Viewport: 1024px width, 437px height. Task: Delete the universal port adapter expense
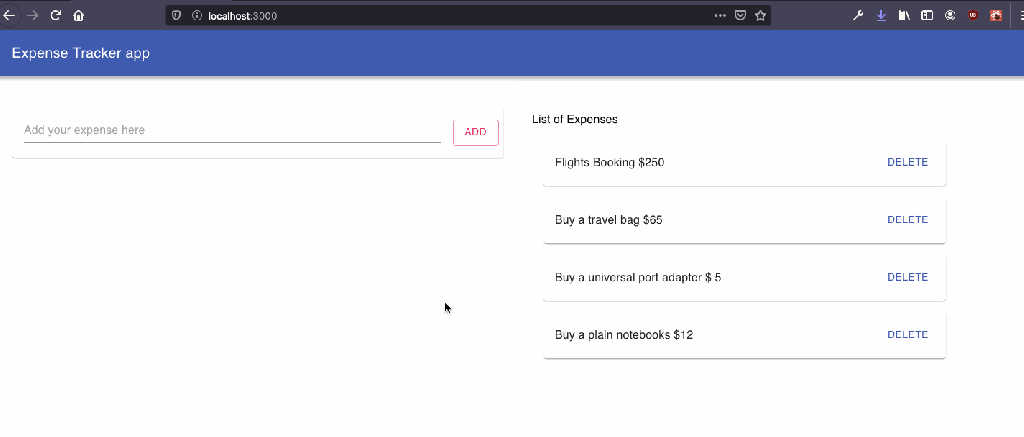pyautogui.click(x=907, y=277)
